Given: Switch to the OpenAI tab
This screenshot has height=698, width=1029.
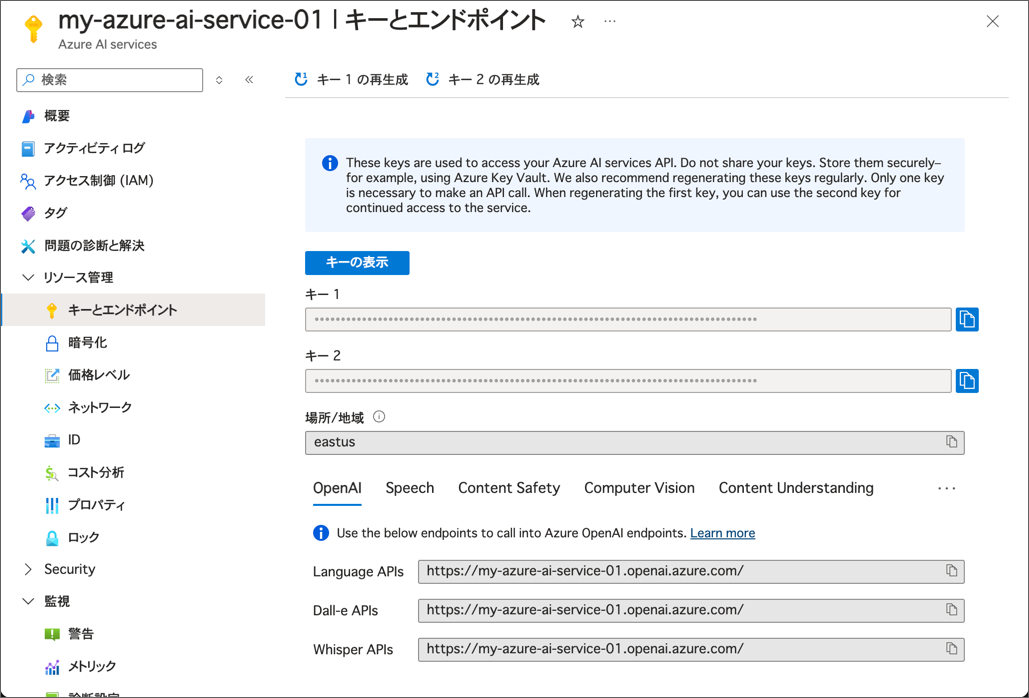Looking at the screenshot, I should pos(337,488).
